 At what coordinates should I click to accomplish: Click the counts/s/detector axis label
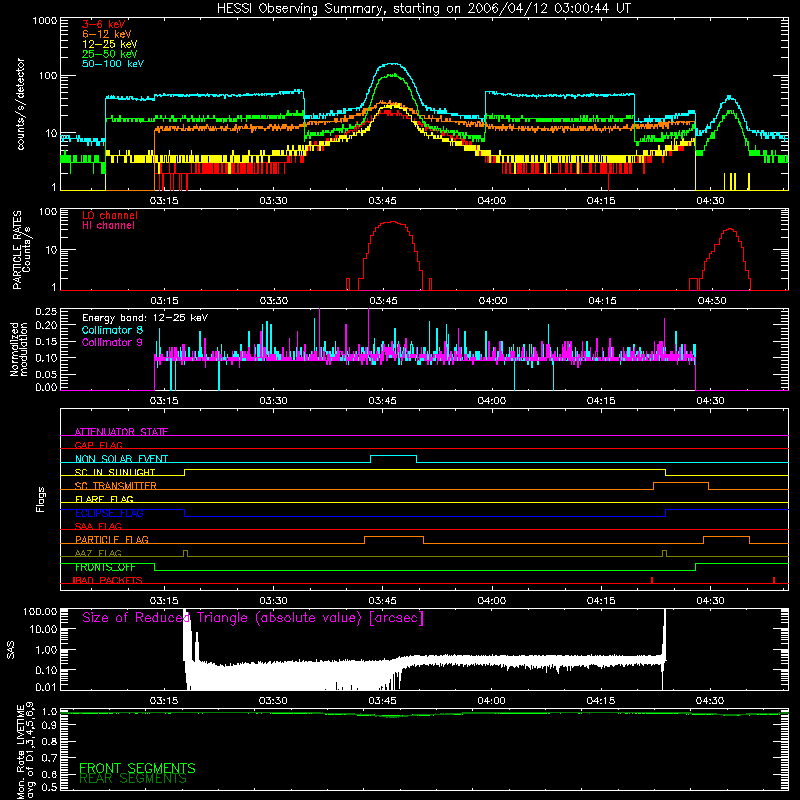tap(21, 104)
